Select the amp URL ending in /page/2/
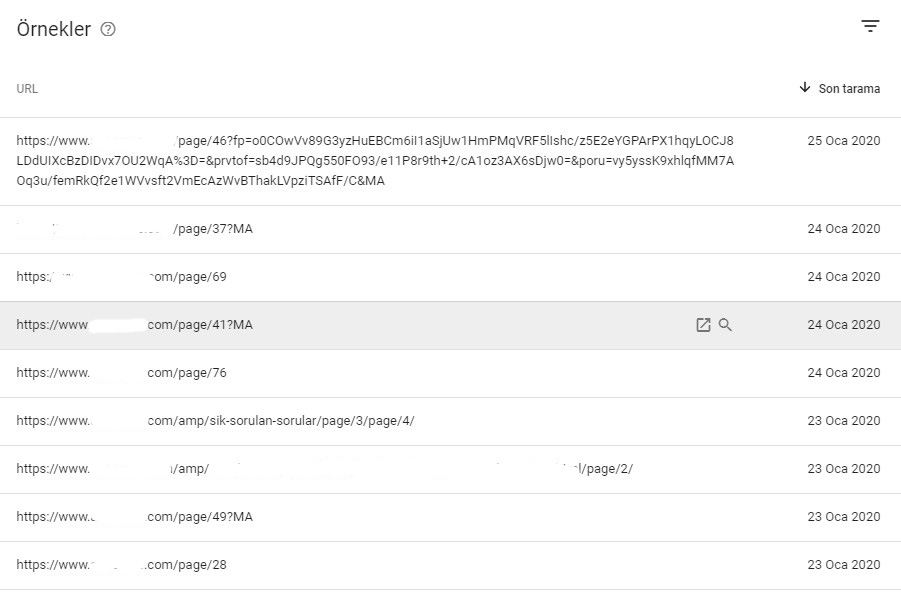 [450, 469]
